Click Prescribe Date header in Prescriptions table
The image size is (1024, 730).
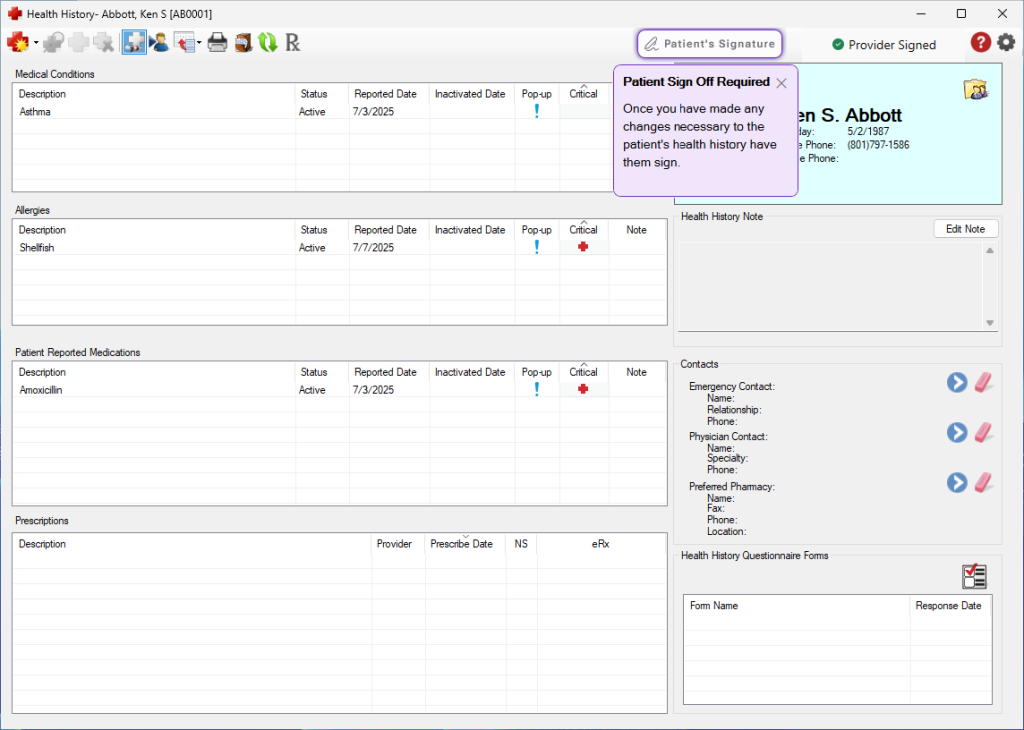(461, 544)
